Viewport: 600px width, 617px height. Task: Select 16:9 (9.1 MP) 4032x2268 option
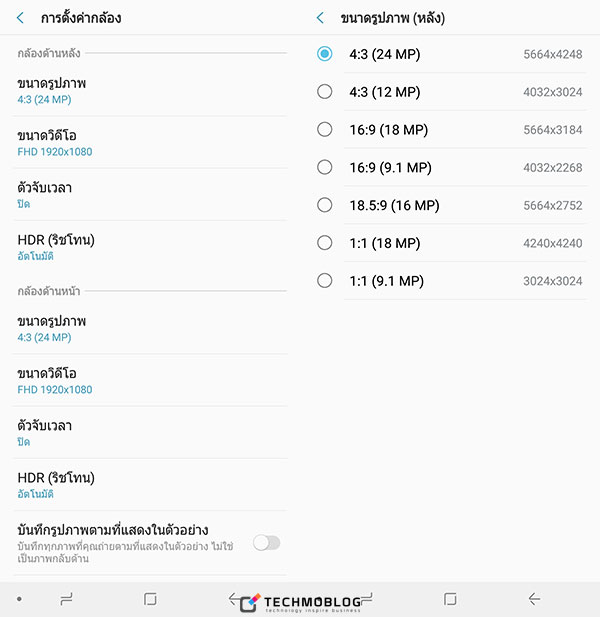point(451,167)
